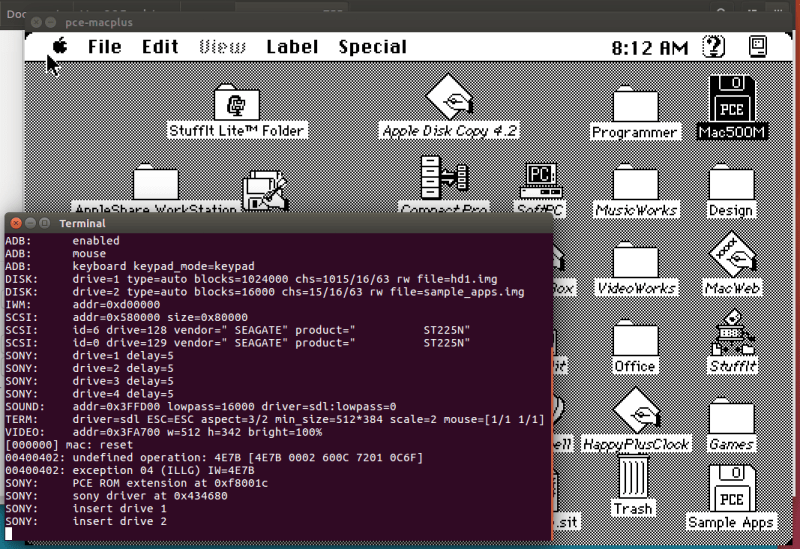
Task: Click the 'PCE ROM extension' terminal line
Action: click(x=137, y=483)
